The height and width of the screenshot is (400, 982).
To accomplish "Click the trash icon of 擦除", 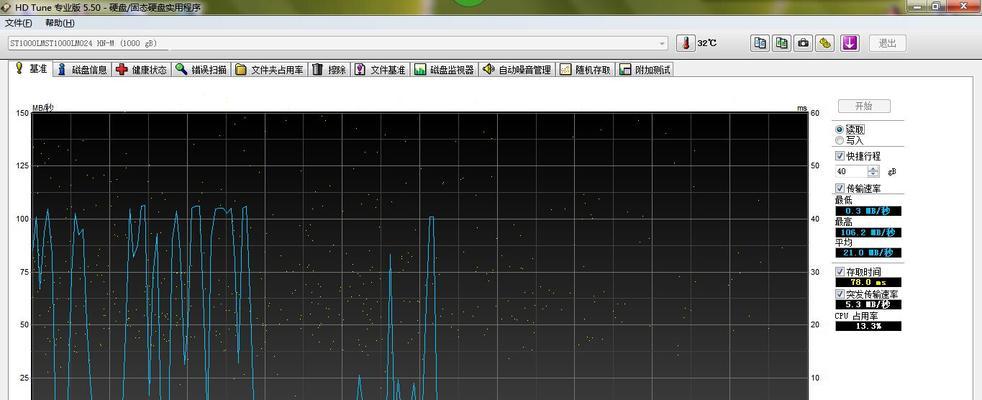I will 318,69.
